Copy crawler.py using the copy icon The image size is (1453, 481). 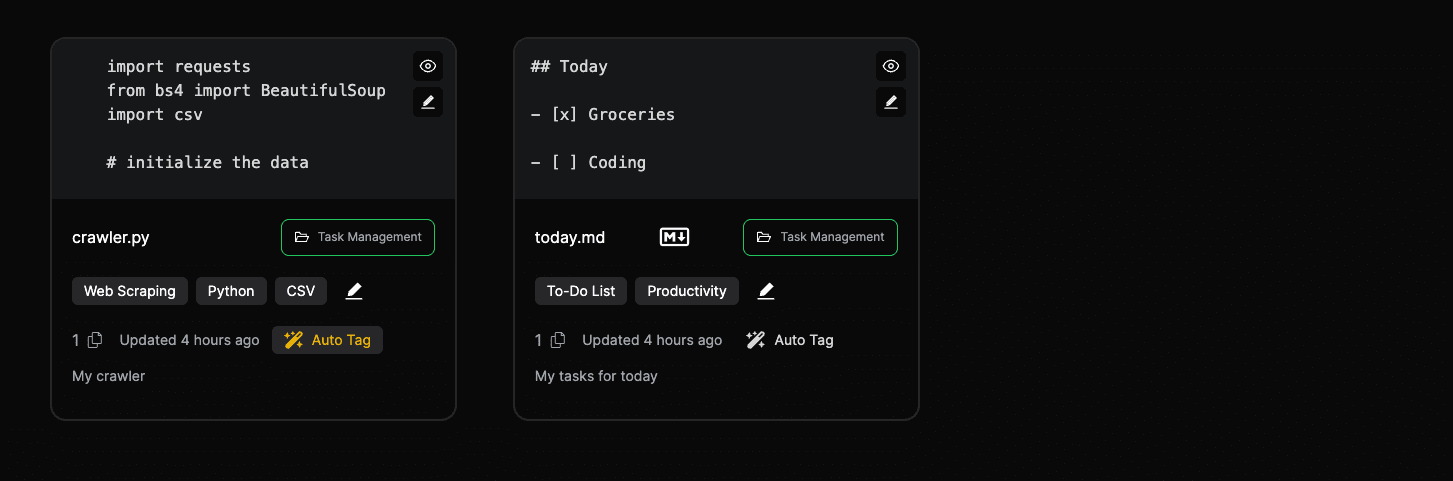pyautogui.click(x=95, y=340)
